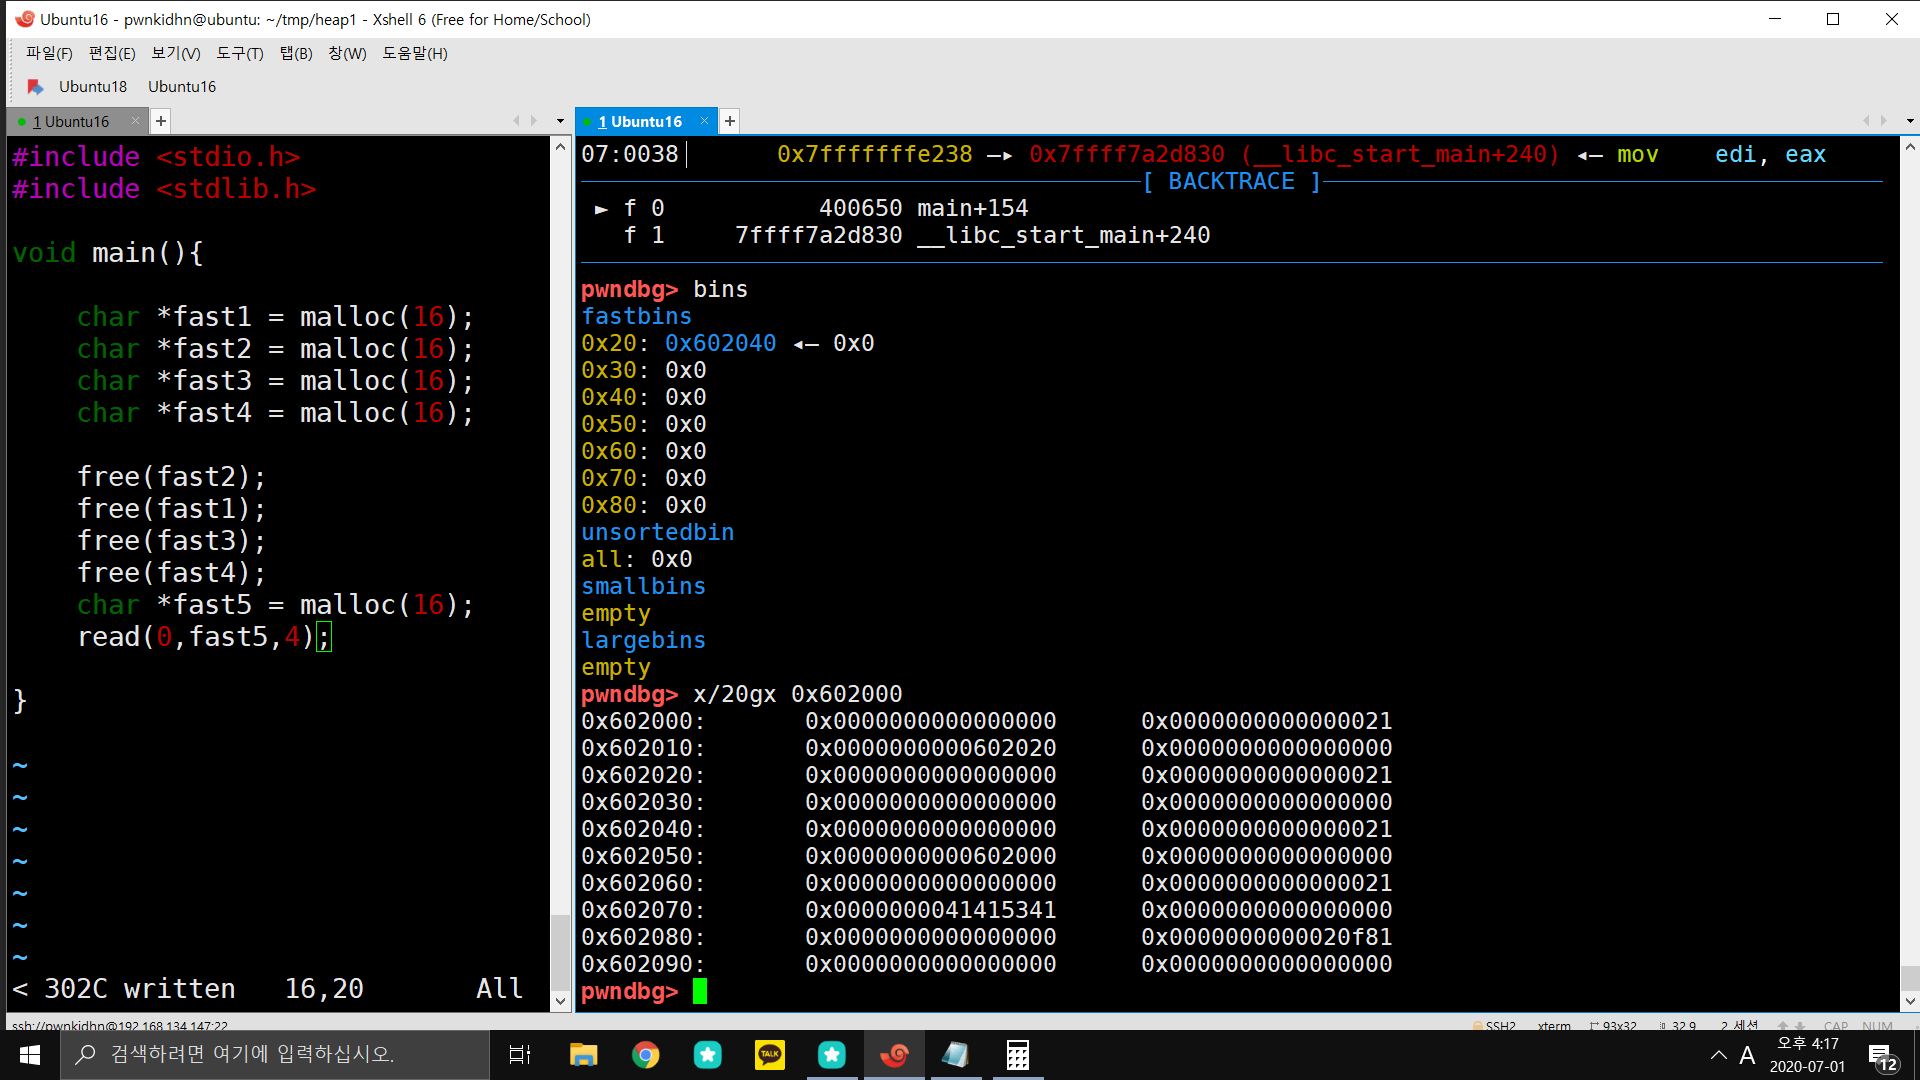The image size is (1920, 1080).
Task: Click the 'unsortedbin' heading in terminal
Action: [x=657, y=532]
